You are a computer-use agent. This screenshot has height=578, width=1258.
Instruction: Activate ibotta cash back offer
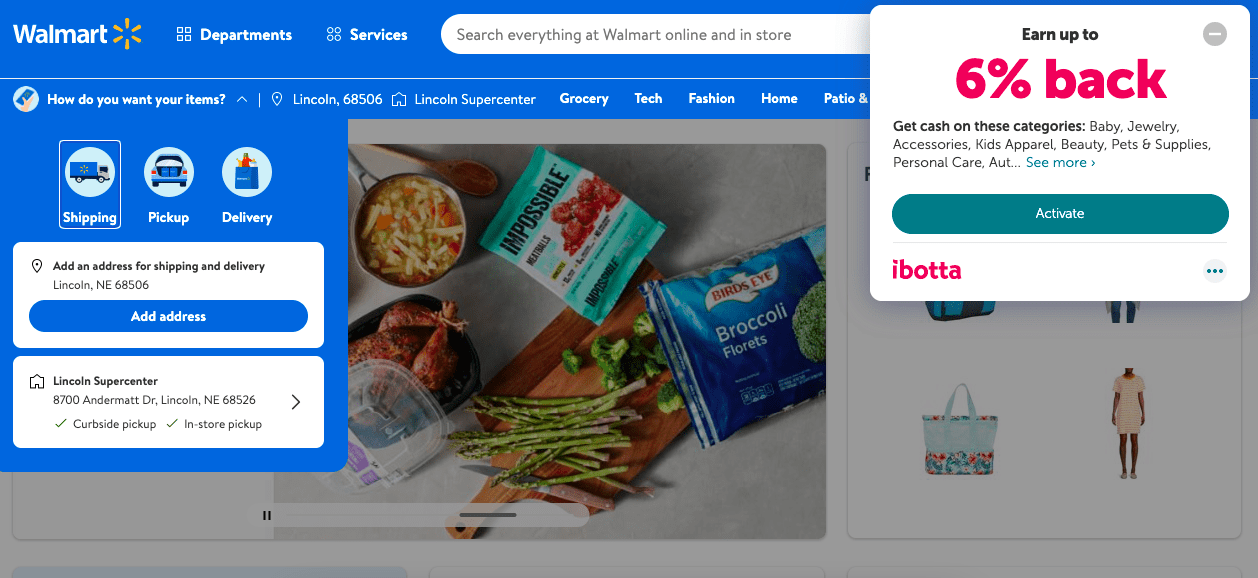1060,214
